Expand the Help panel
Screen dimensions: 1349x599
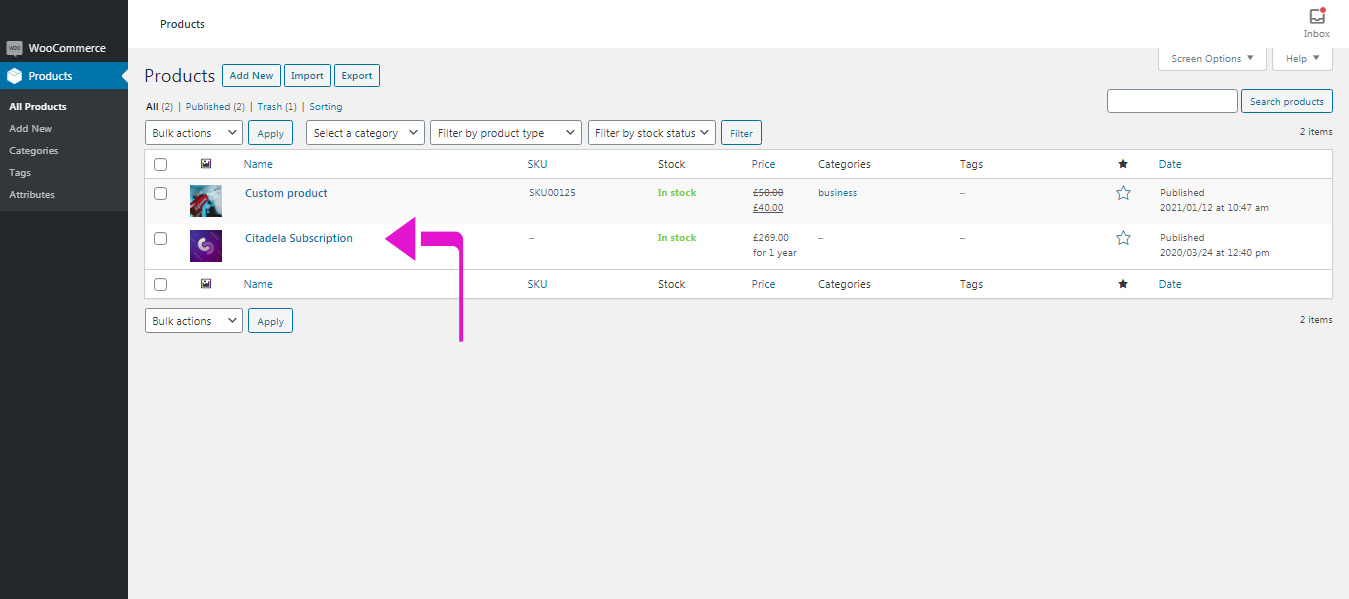(1302, 59)
